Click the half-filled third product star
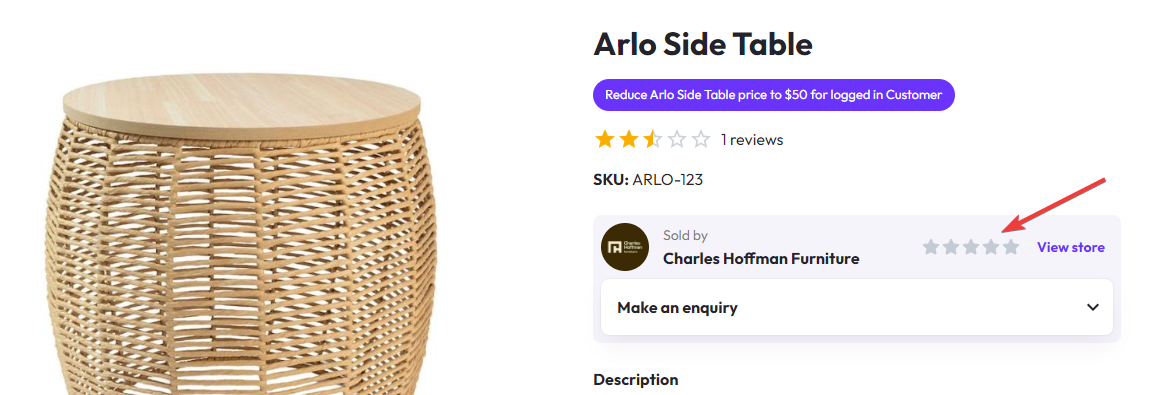 [653, 139]
